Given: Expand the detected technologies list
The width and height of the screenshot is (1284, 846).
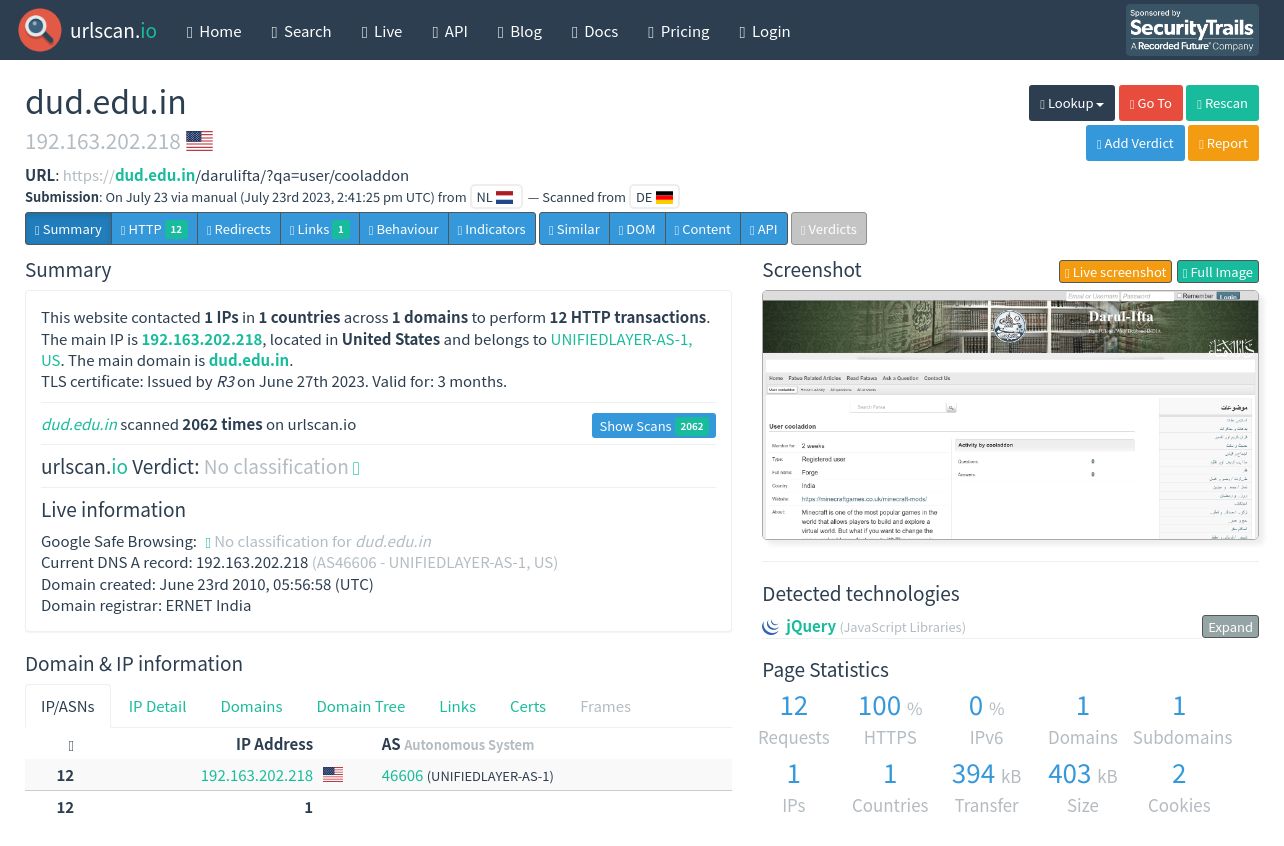Looking at the screenshot, I should (x=1230, y=627).
